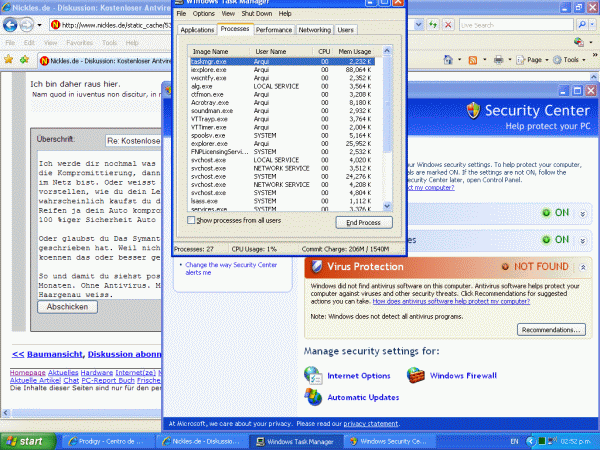Switch to Prodigy taskbar button
Viewport: 600px width, 450px height.
tap(108, 442)
